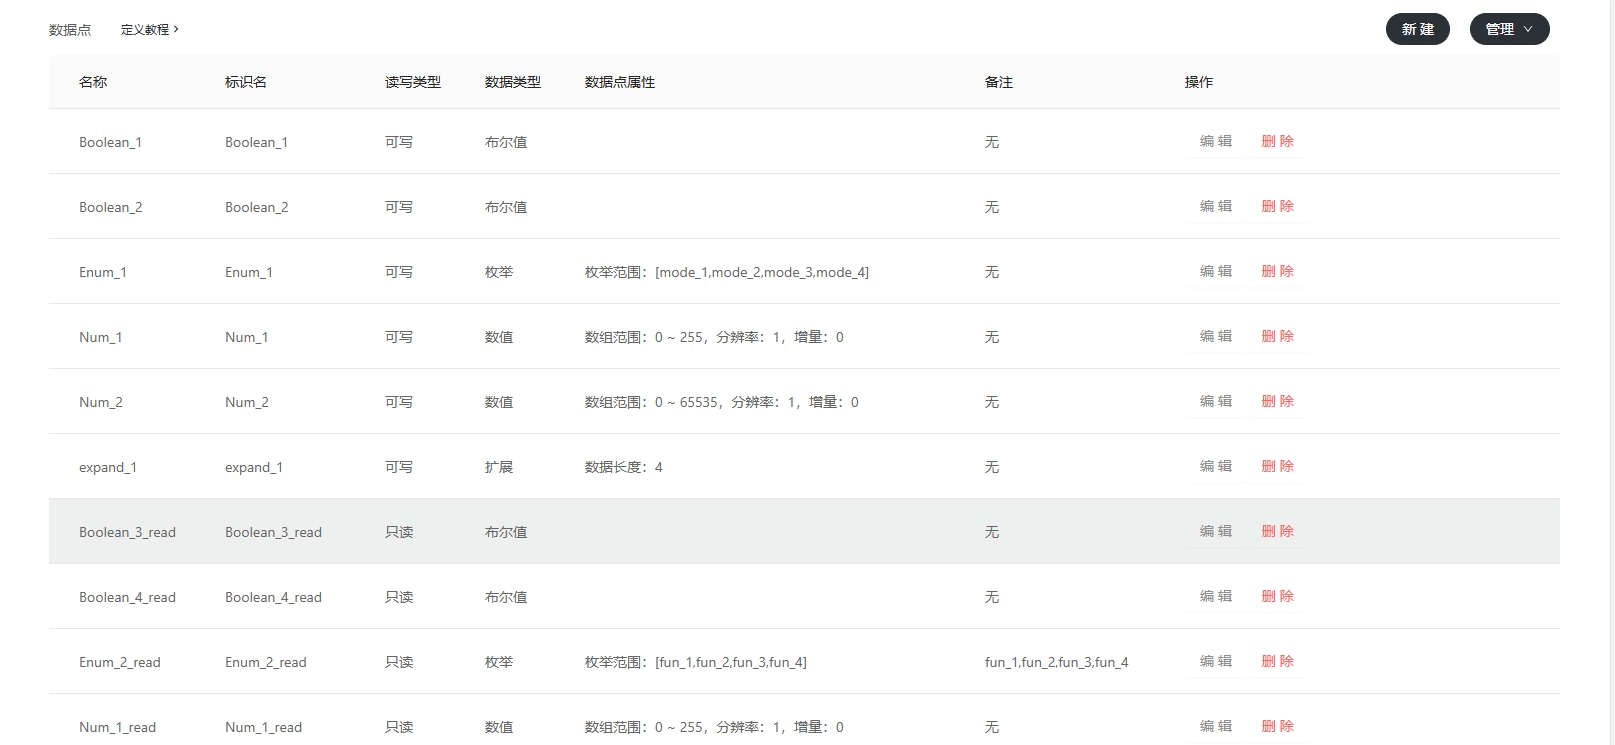The height and width of the screenshot is (745, 1615).
Task: Click the 新建 (New) button
Action: click(1417, 29)
